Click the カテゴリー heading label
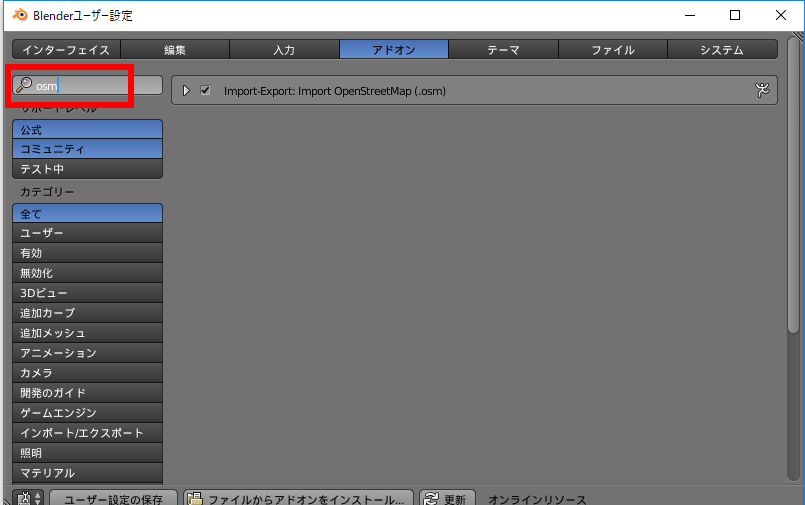The width and height of the screenshot is (805, 505). click(47, 192)
